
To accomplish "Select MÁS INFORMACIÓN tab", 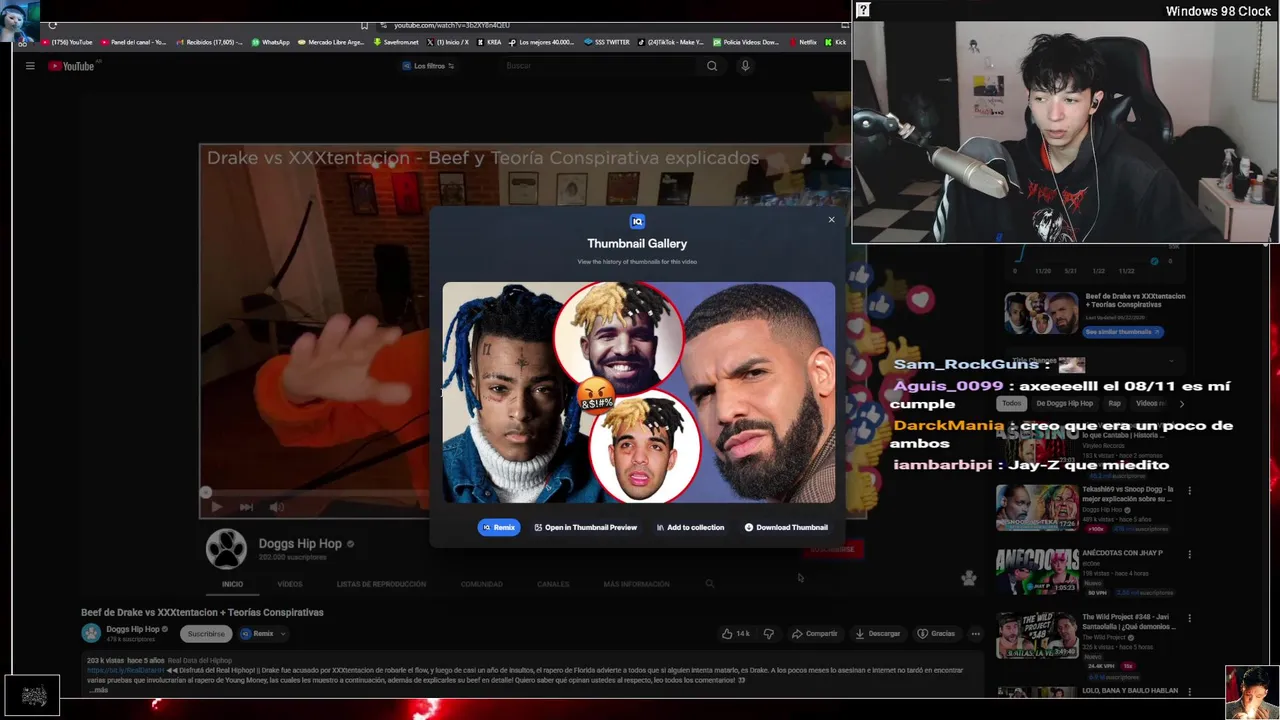I will pyautogui.click(x=636, y=584).
